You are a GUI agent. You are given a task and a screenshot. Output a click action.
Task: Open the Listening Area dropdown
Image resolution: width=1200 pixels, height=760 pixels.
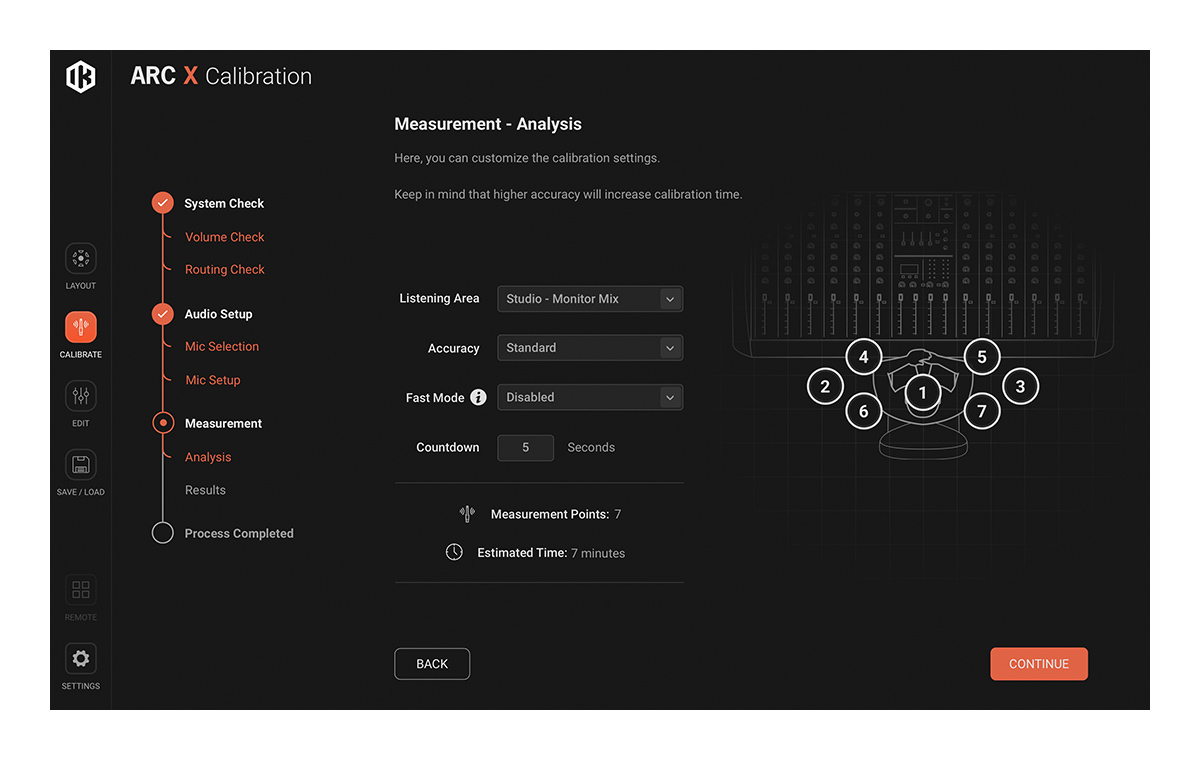tap(590, 299)
